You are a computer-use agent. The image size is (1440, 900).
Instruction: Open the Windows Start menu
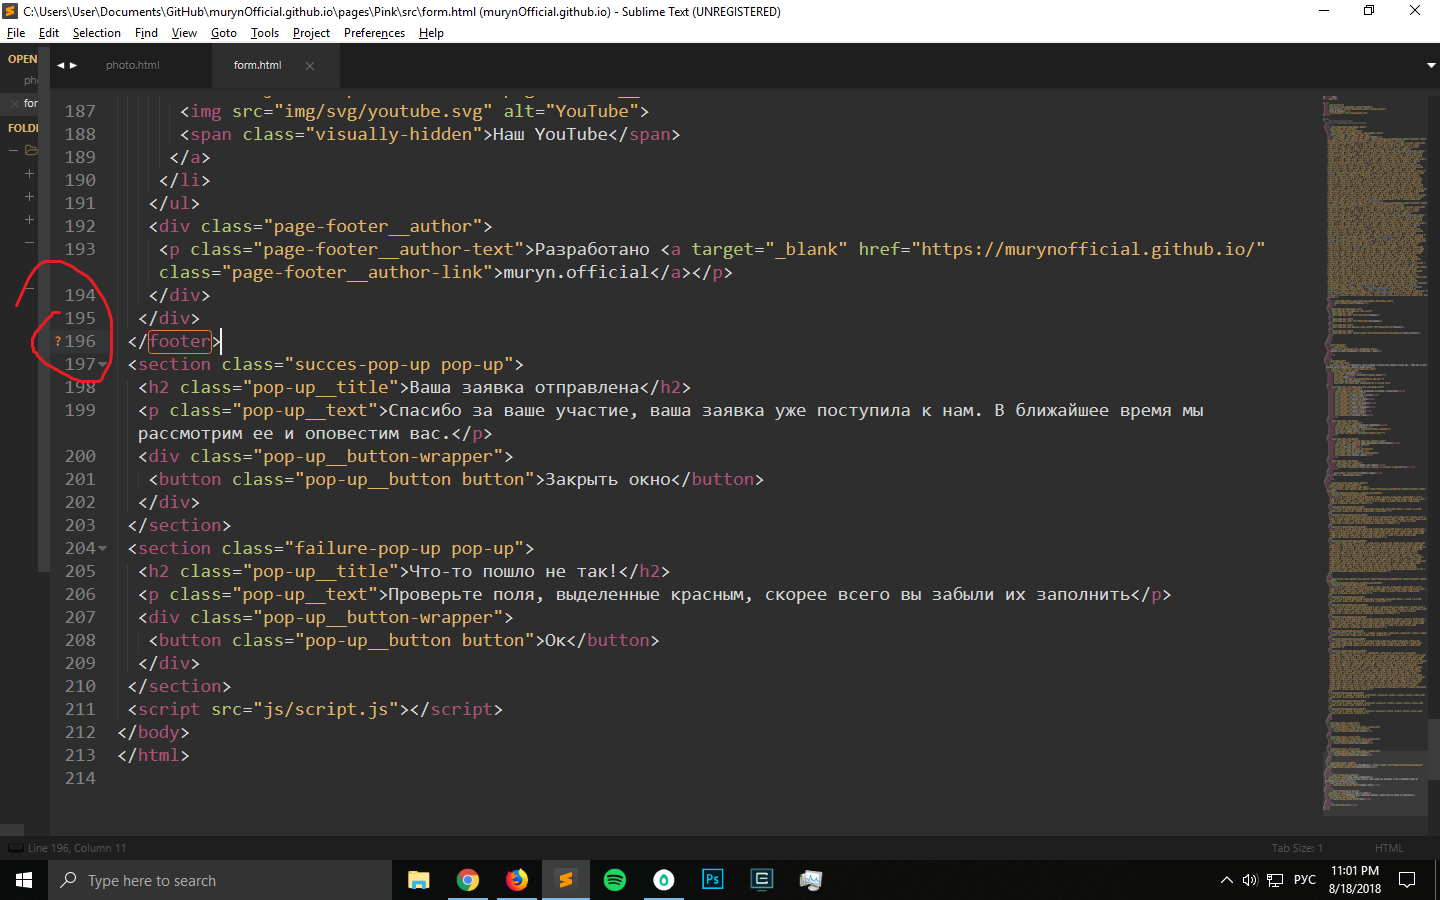click(24, 880)
